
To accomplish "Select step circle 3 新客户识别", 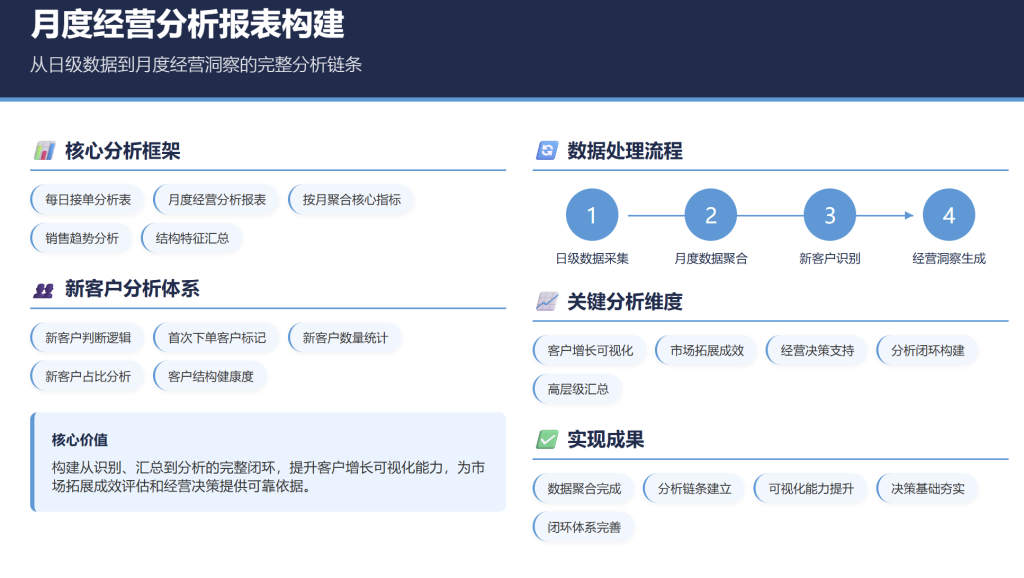I will pos(829,215).
